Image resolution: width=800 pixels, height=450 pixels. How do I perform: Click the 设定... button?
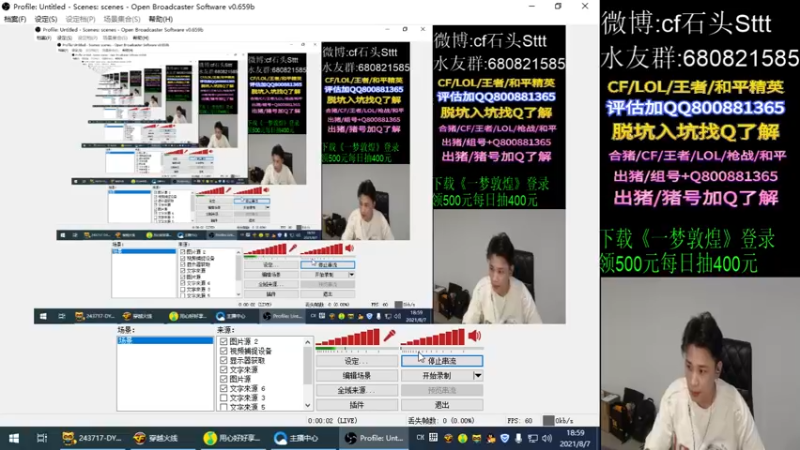357,361
